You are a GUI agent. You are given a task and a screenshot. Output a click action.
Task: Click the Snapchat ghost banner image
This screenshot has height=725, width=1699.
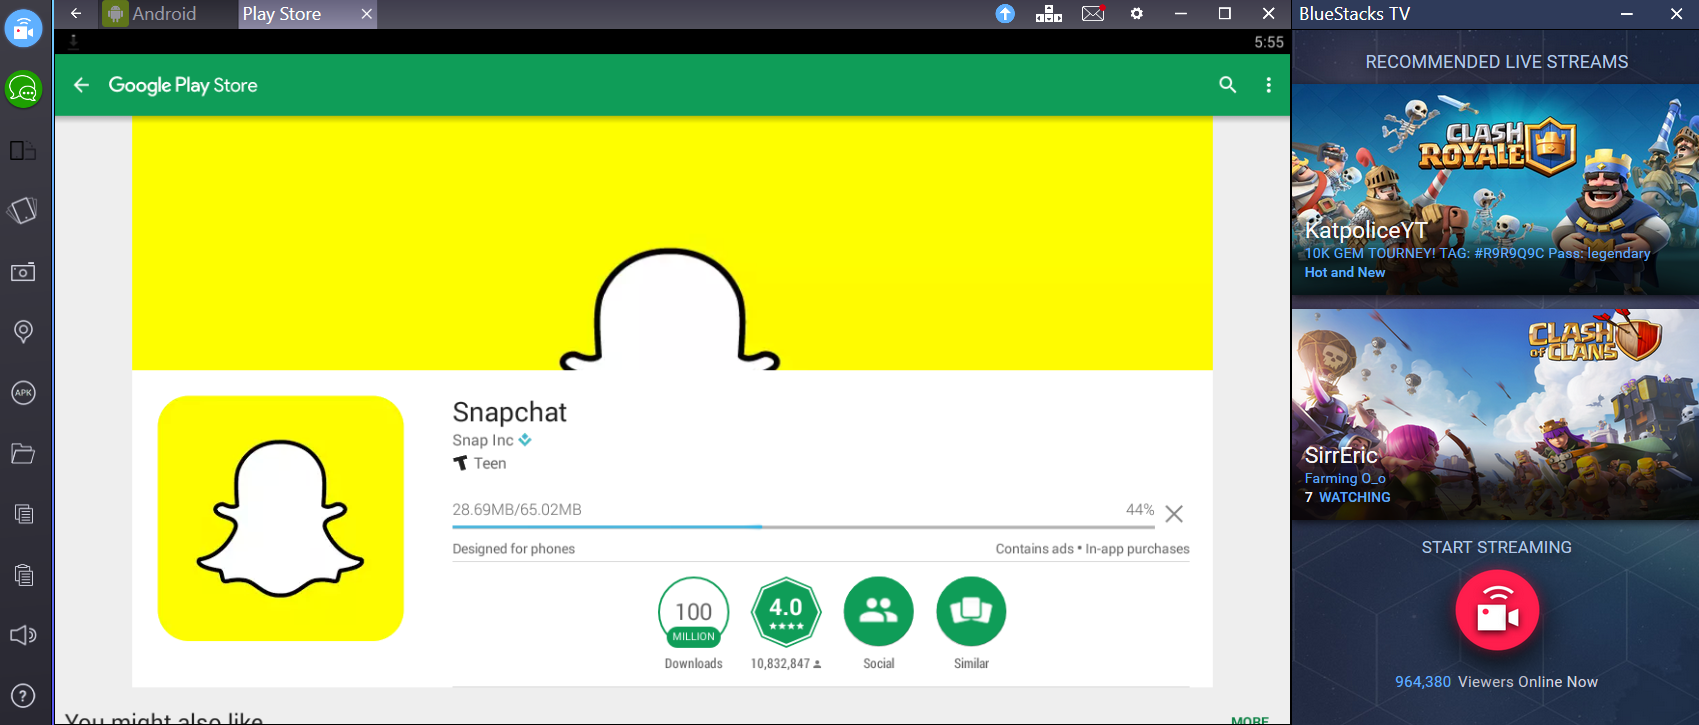point(672,243)
